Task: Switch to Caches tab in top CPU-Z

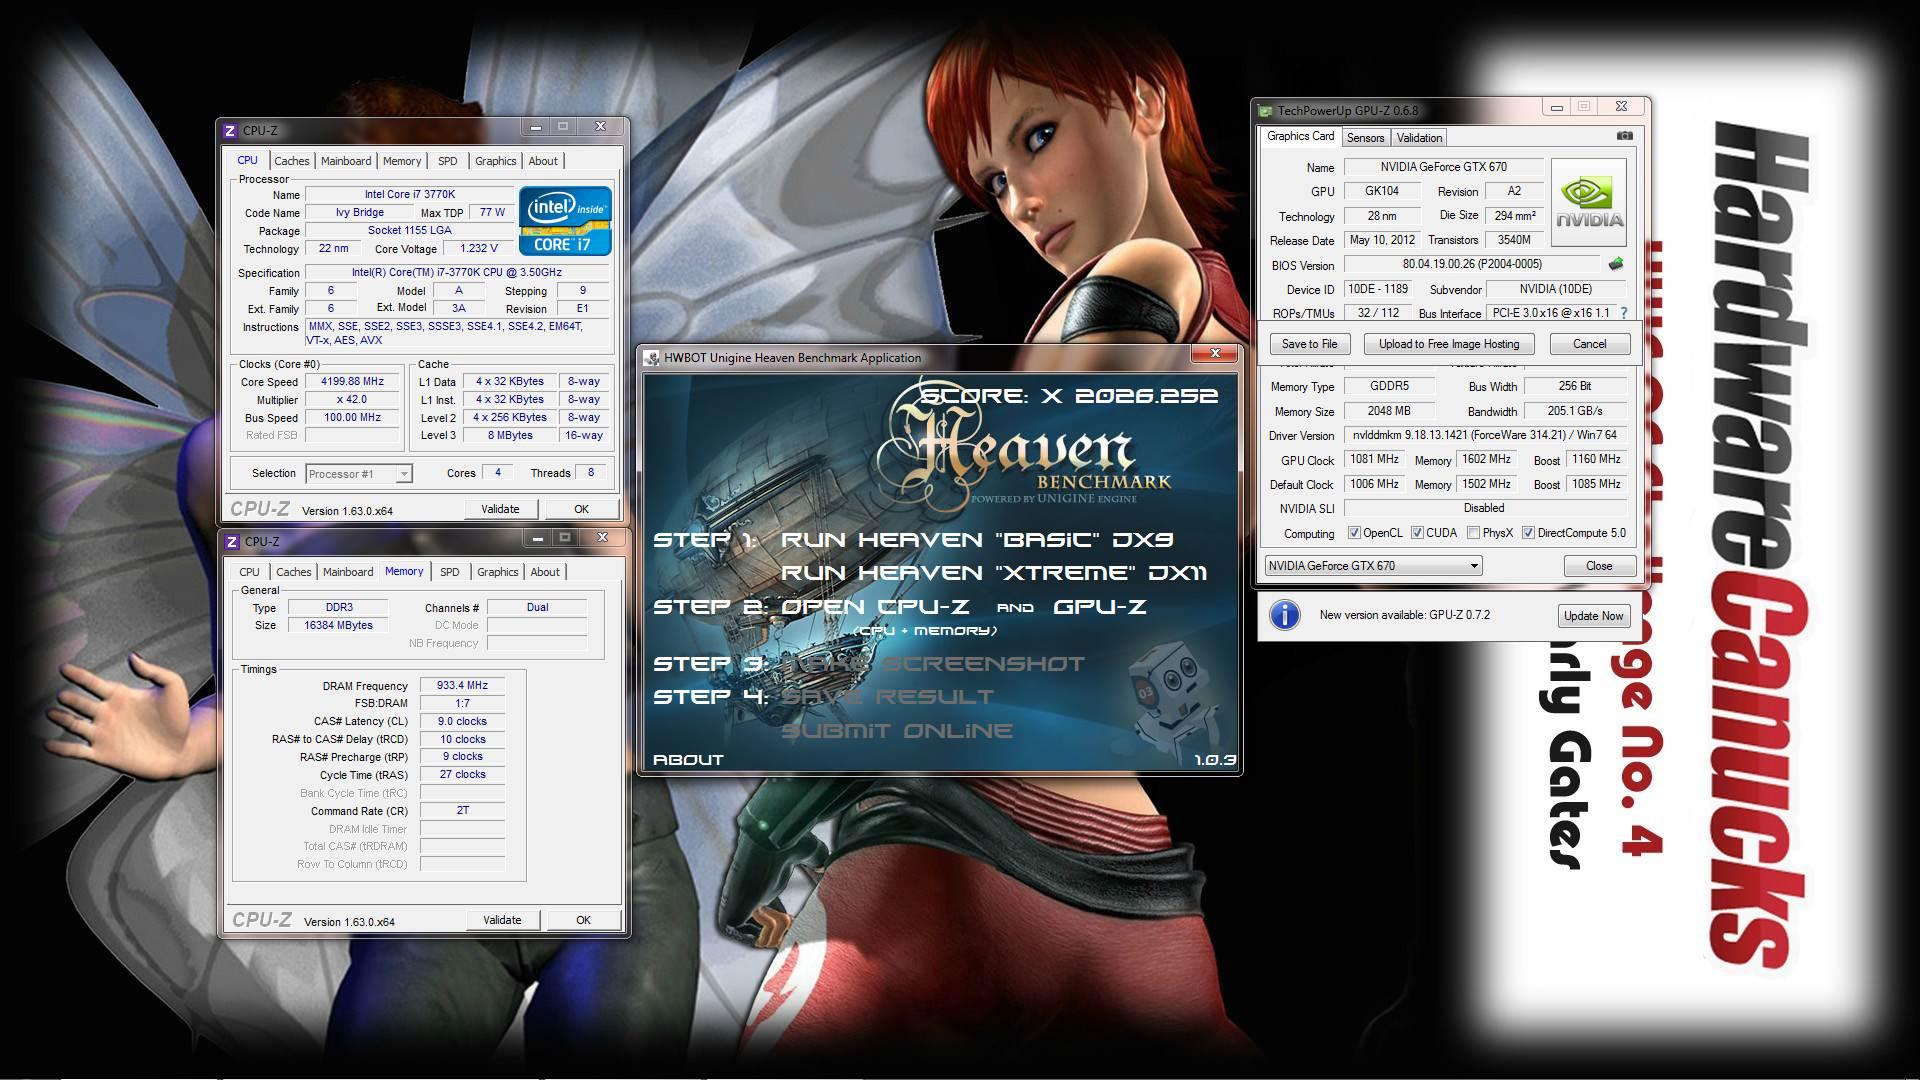Action: pyautogui.click(x=292, y=161)
